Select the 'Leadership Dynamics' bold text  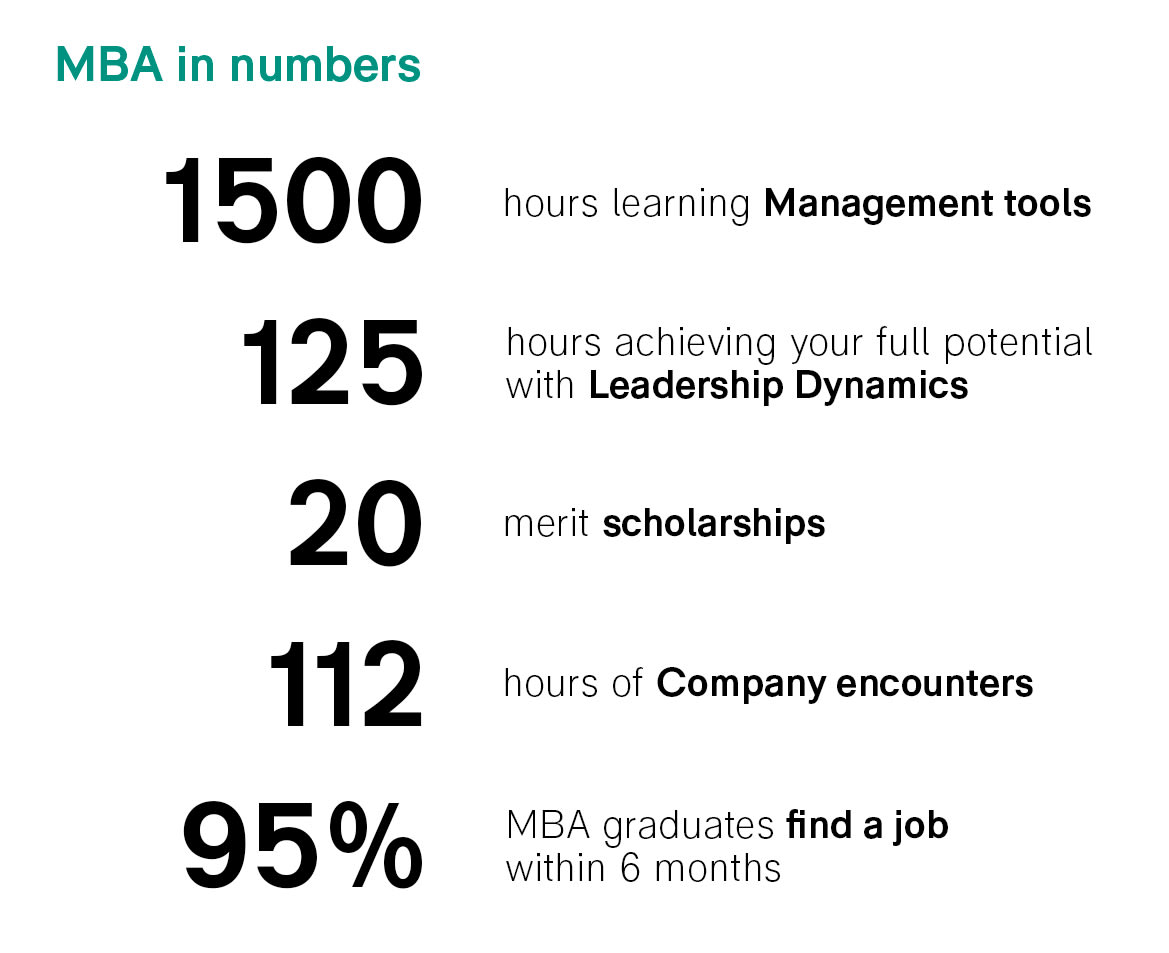778,386
